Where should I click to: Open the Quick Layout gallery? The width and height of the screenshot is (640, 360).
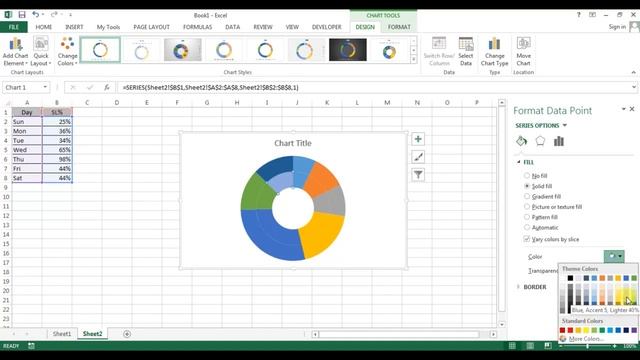[x=41, y=51]
